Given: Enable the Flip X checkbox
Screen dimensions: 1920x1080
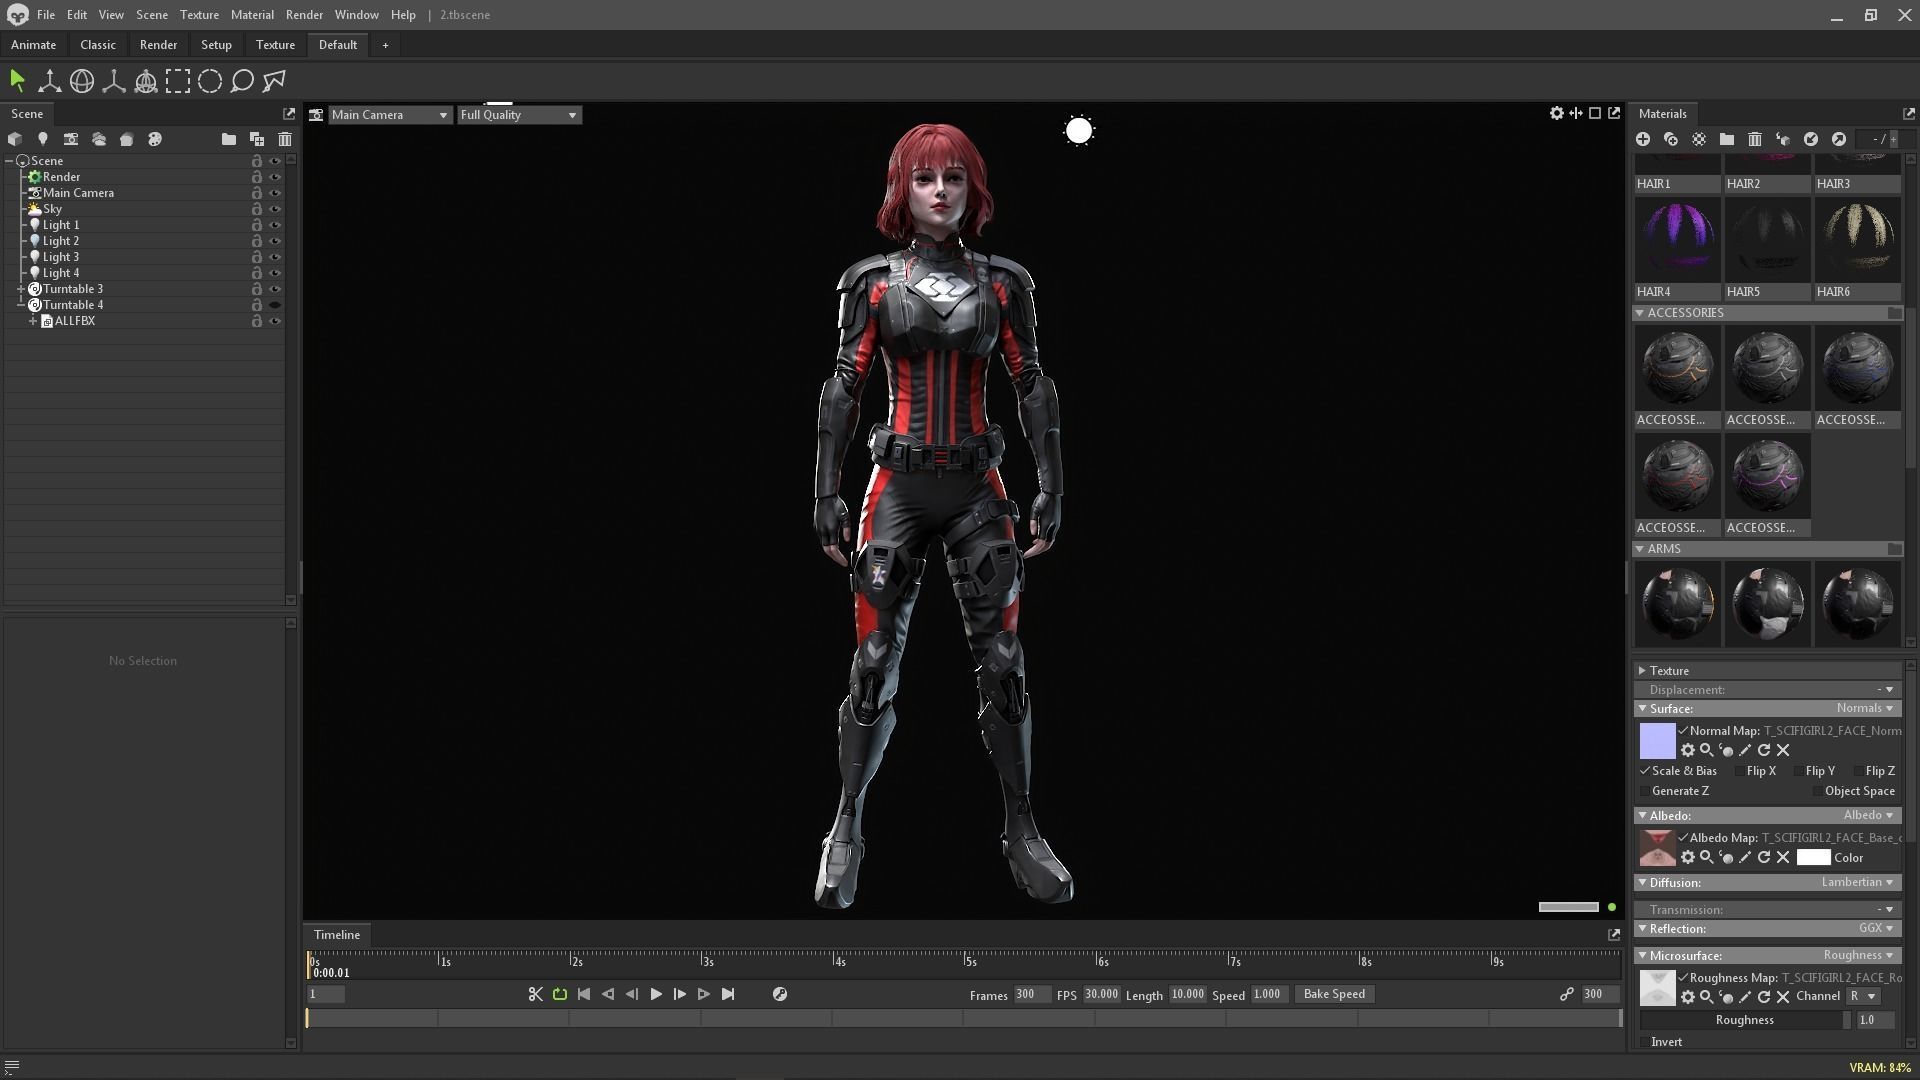Looking at the screenshot, I should coord(1738,771).
